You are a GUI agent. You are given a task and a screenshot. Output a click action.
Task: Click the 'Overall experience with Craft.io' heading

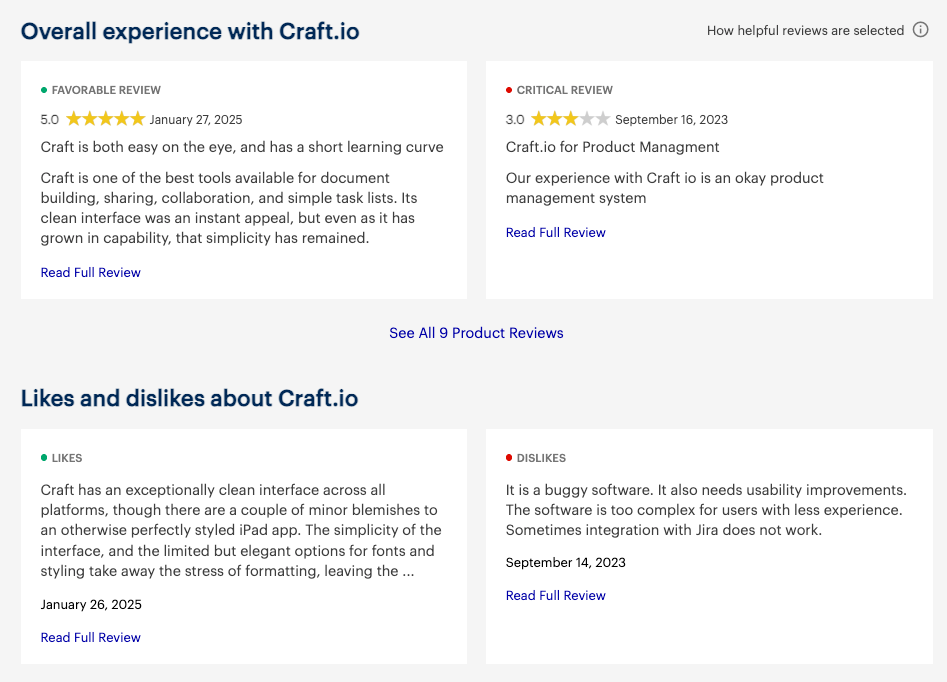tap(190, 31)
